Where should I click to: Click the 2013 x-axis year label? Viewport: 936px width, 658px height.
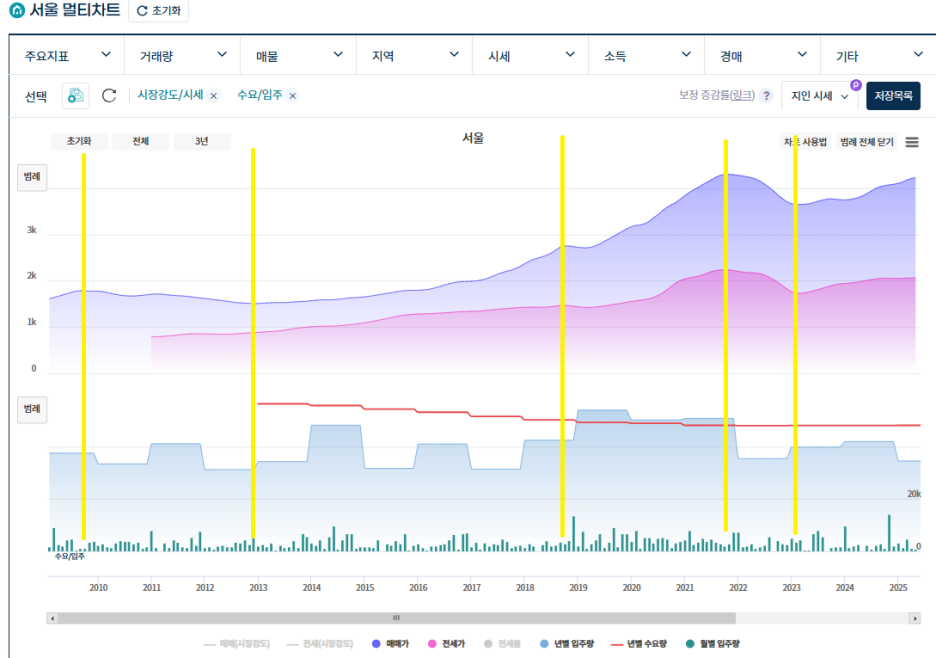258,588
